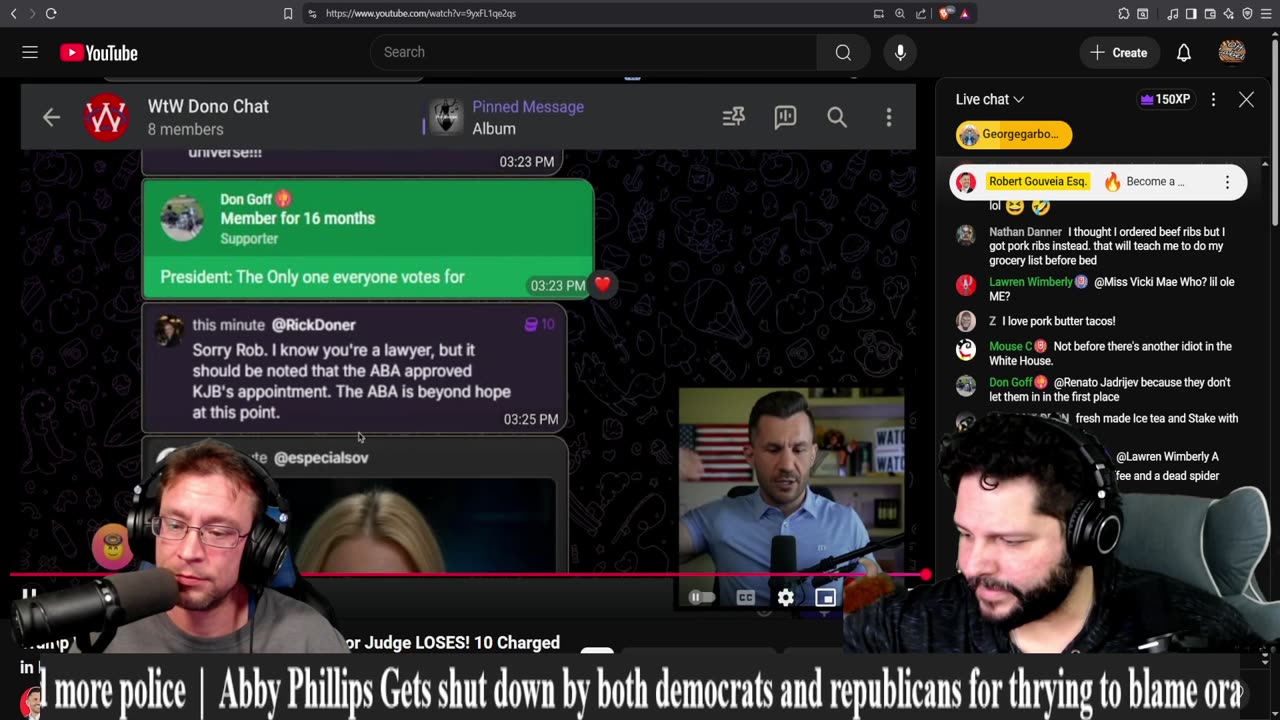Open the Georgegarbo super chat chip

(x=1014, y=135)
